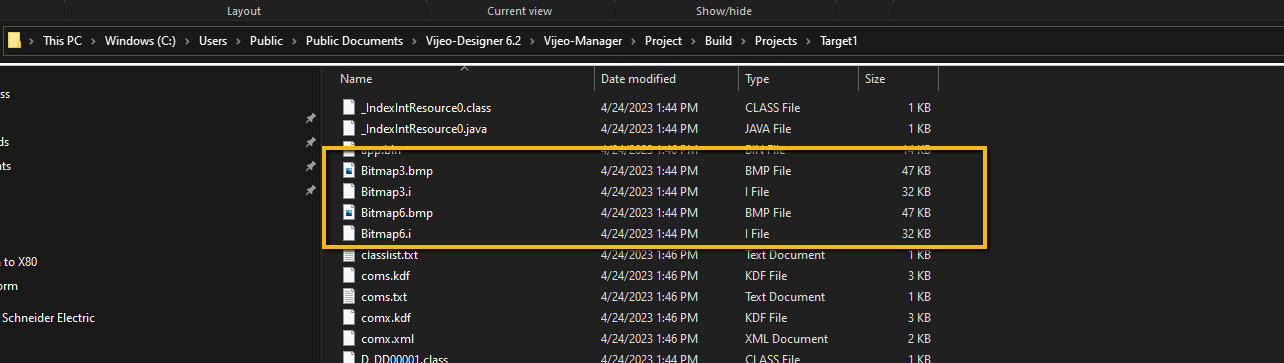Click the folder icon in the address bar
This screenshot has width=1284, height=363.
pyautogui.click(x=14, y=41)
